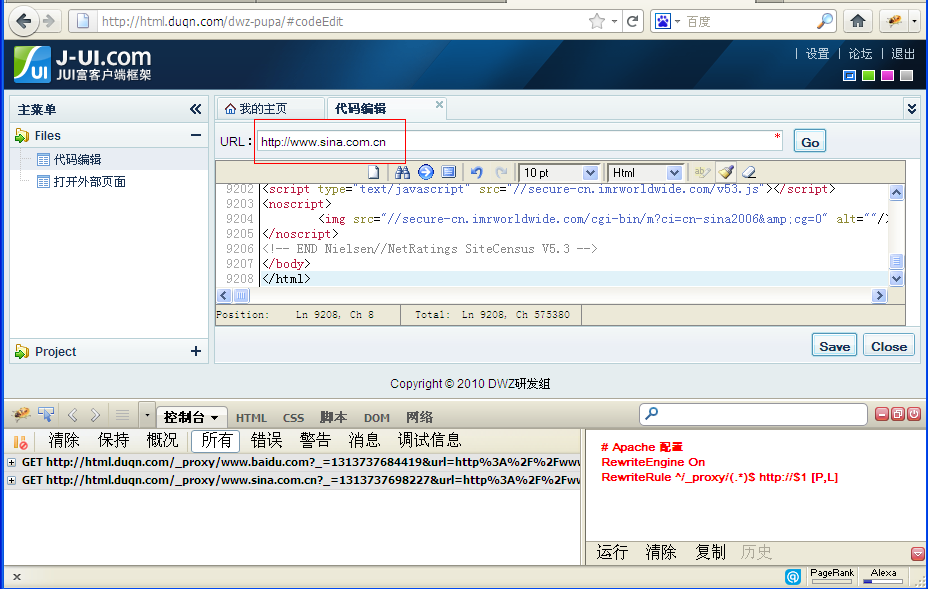Click the Close button
This screenshot has height=589, width=928.
tap(889, 346)
